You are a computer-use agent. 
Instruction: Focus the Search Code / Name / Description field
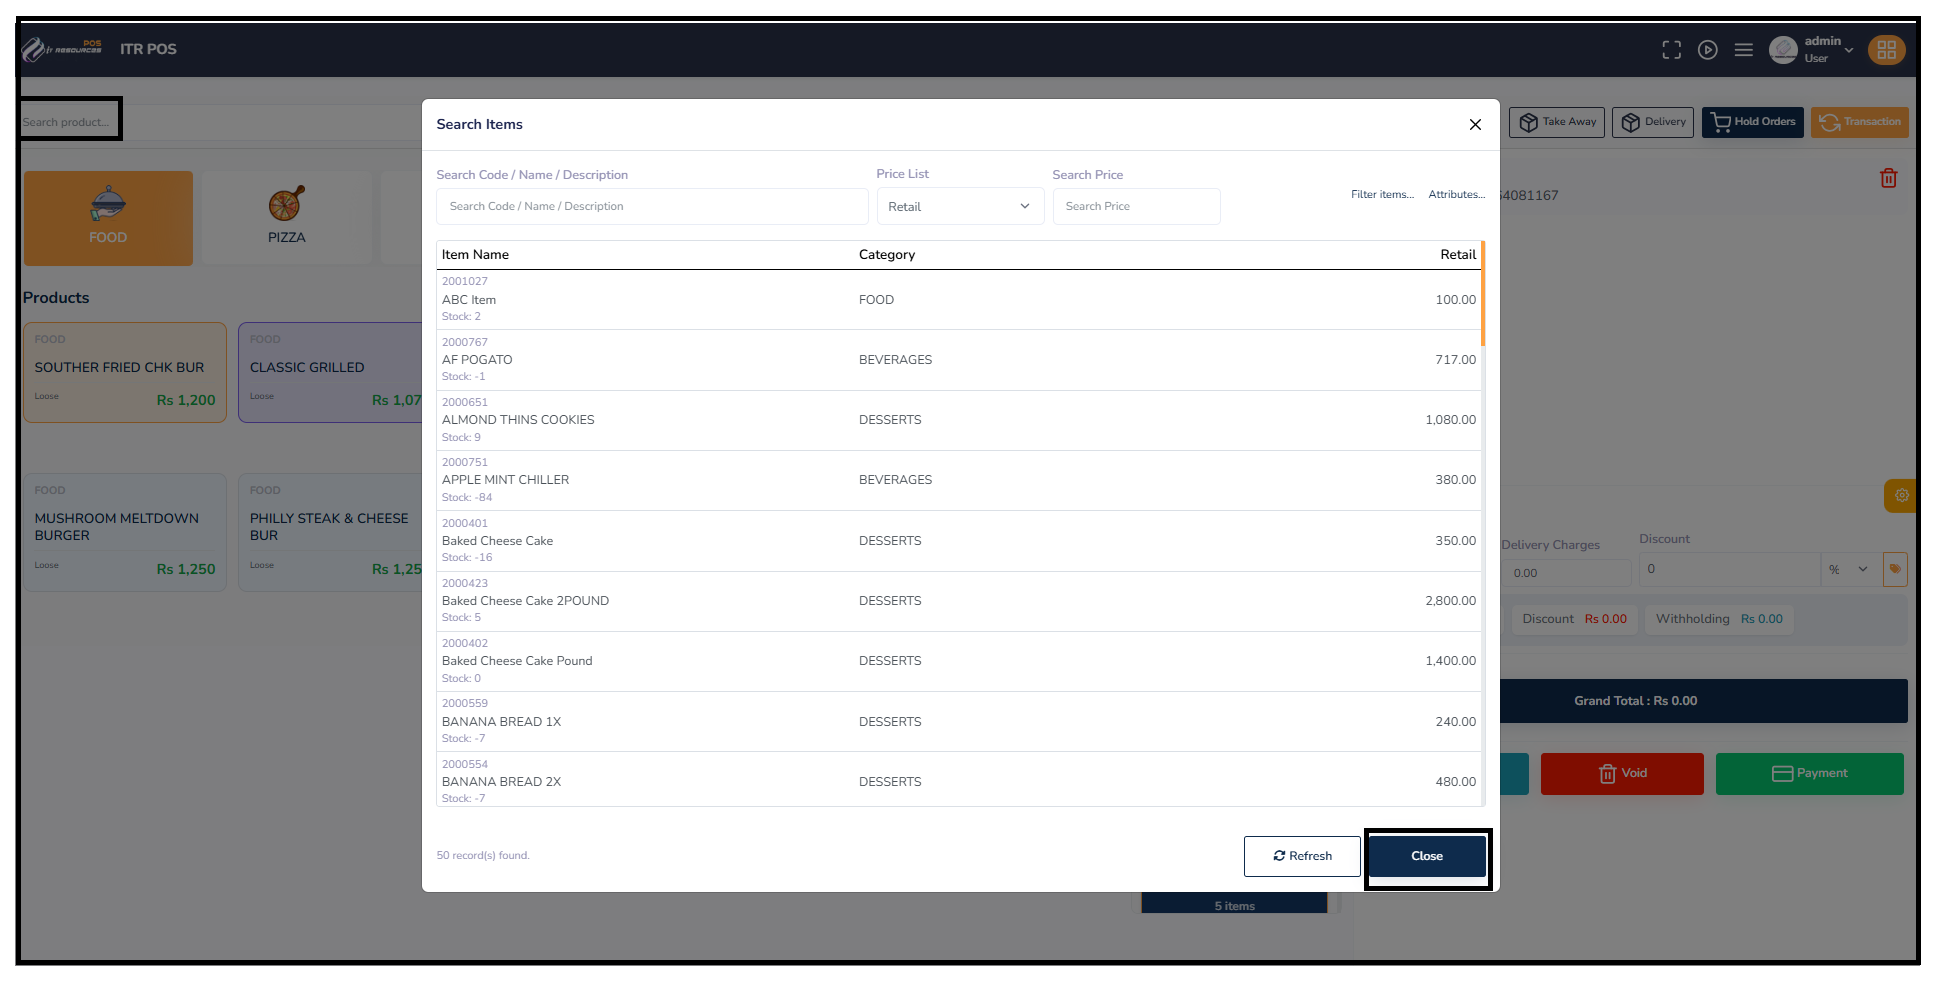(652, 207)
